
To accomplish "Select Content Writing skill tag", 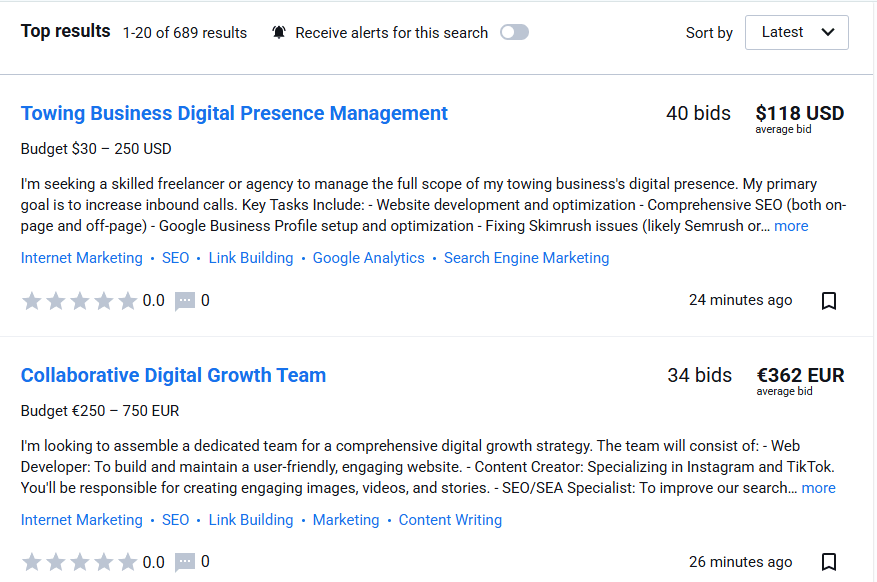I will click(450, 520).
